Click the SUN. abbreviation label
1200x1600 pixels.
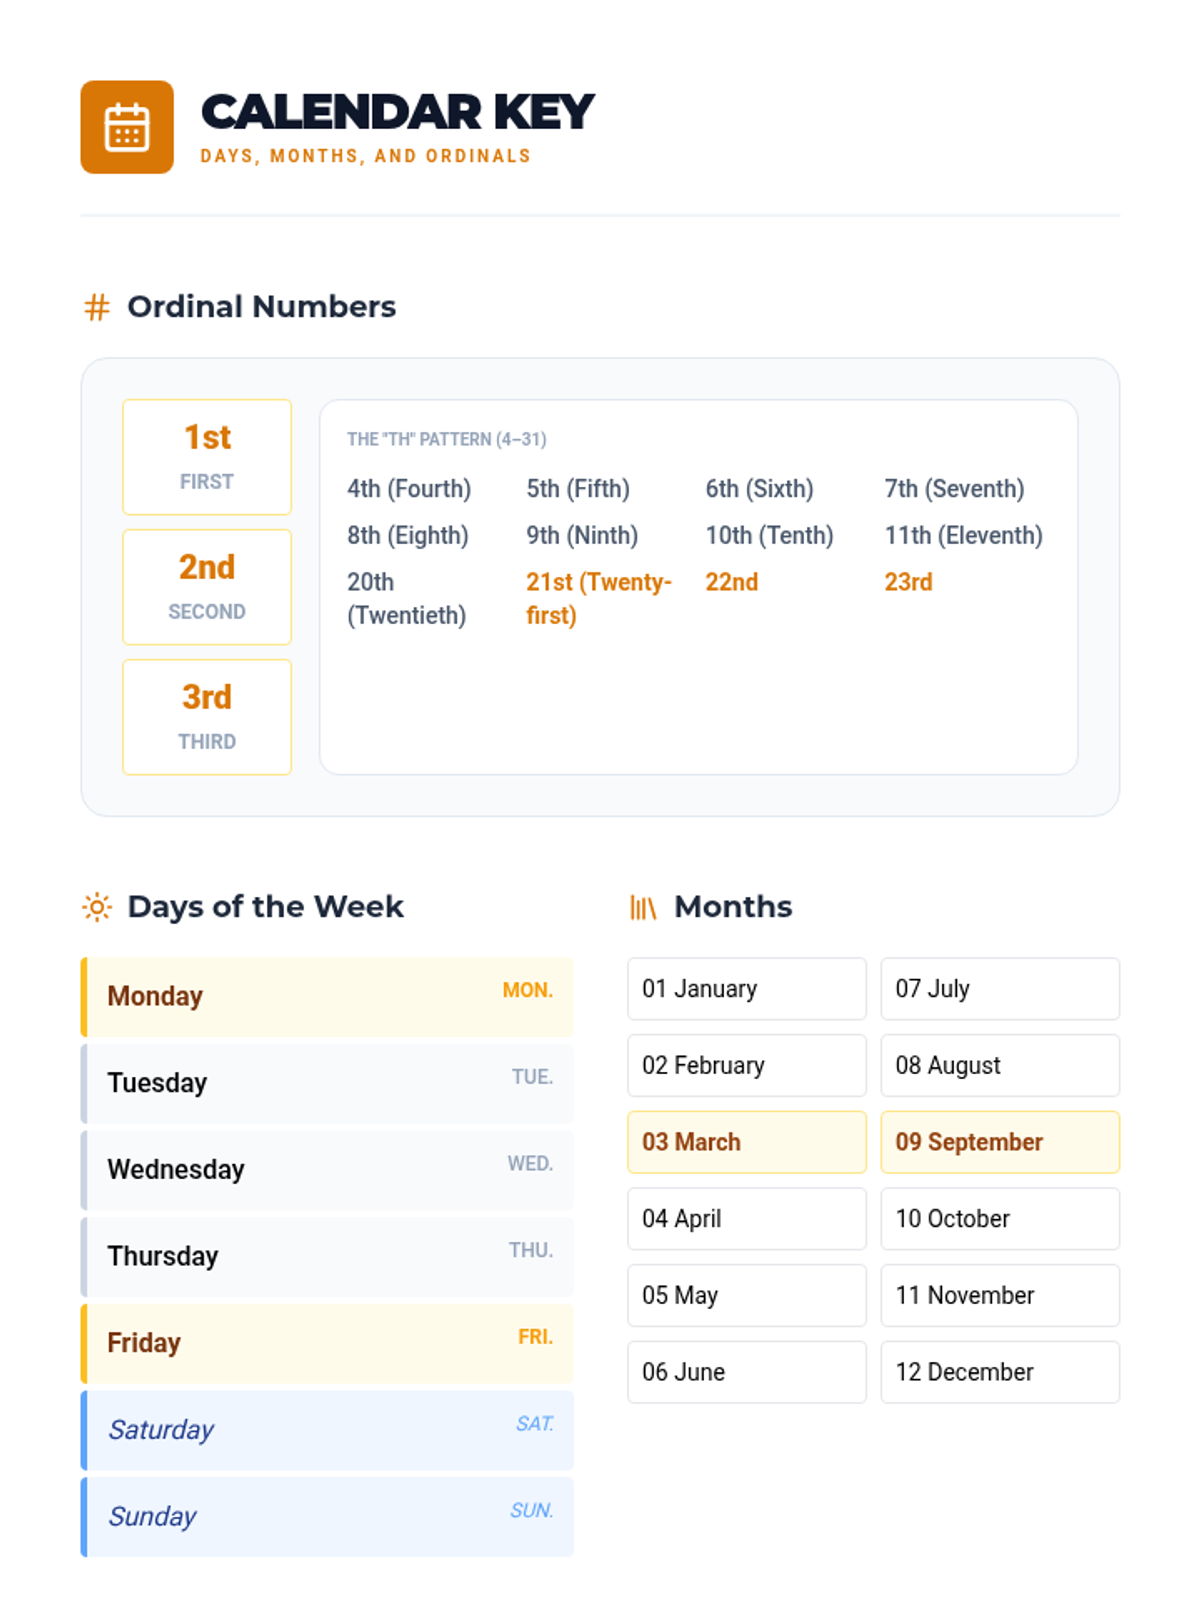[x=531, y=1510]
